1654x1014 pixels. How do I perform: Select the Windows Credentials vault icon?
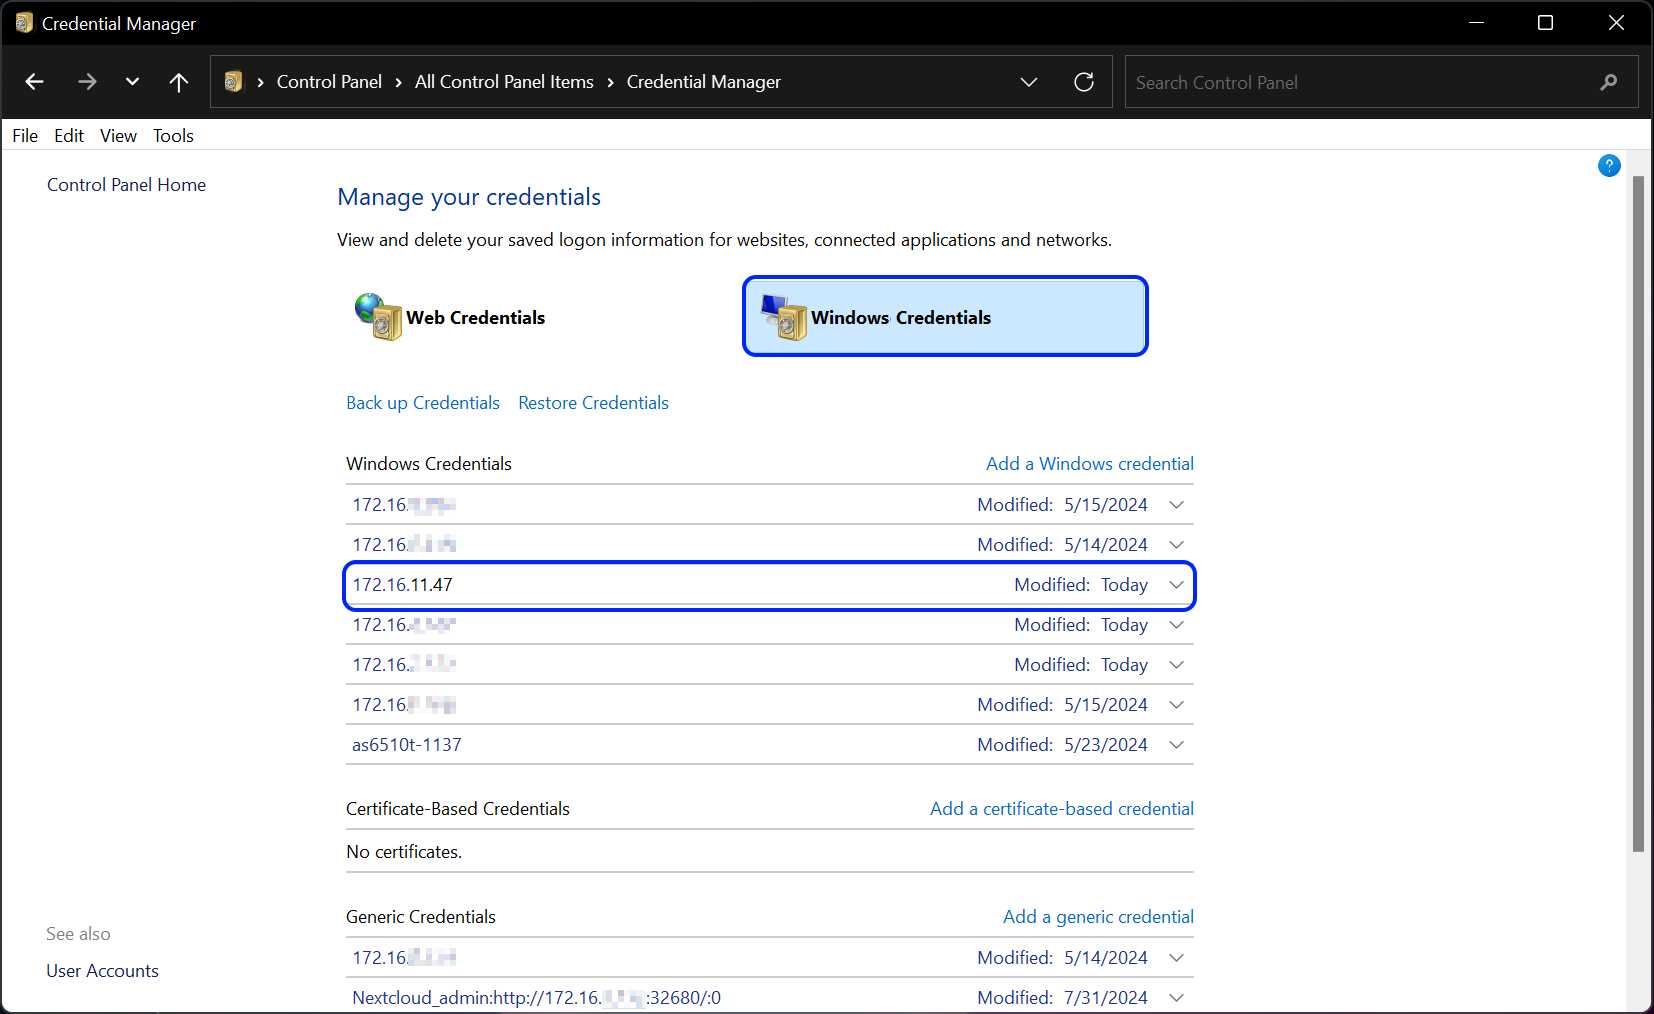pos(785,316)
